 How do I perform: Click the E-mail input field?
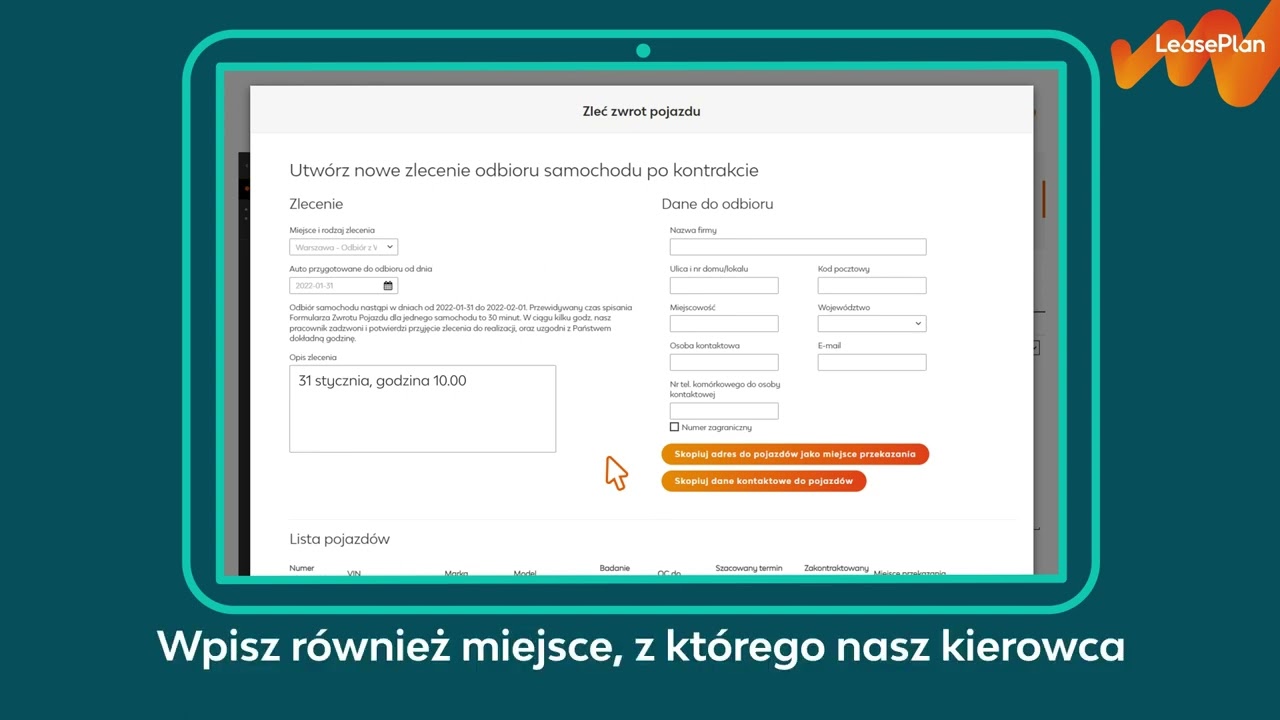(x=872, y=362)
